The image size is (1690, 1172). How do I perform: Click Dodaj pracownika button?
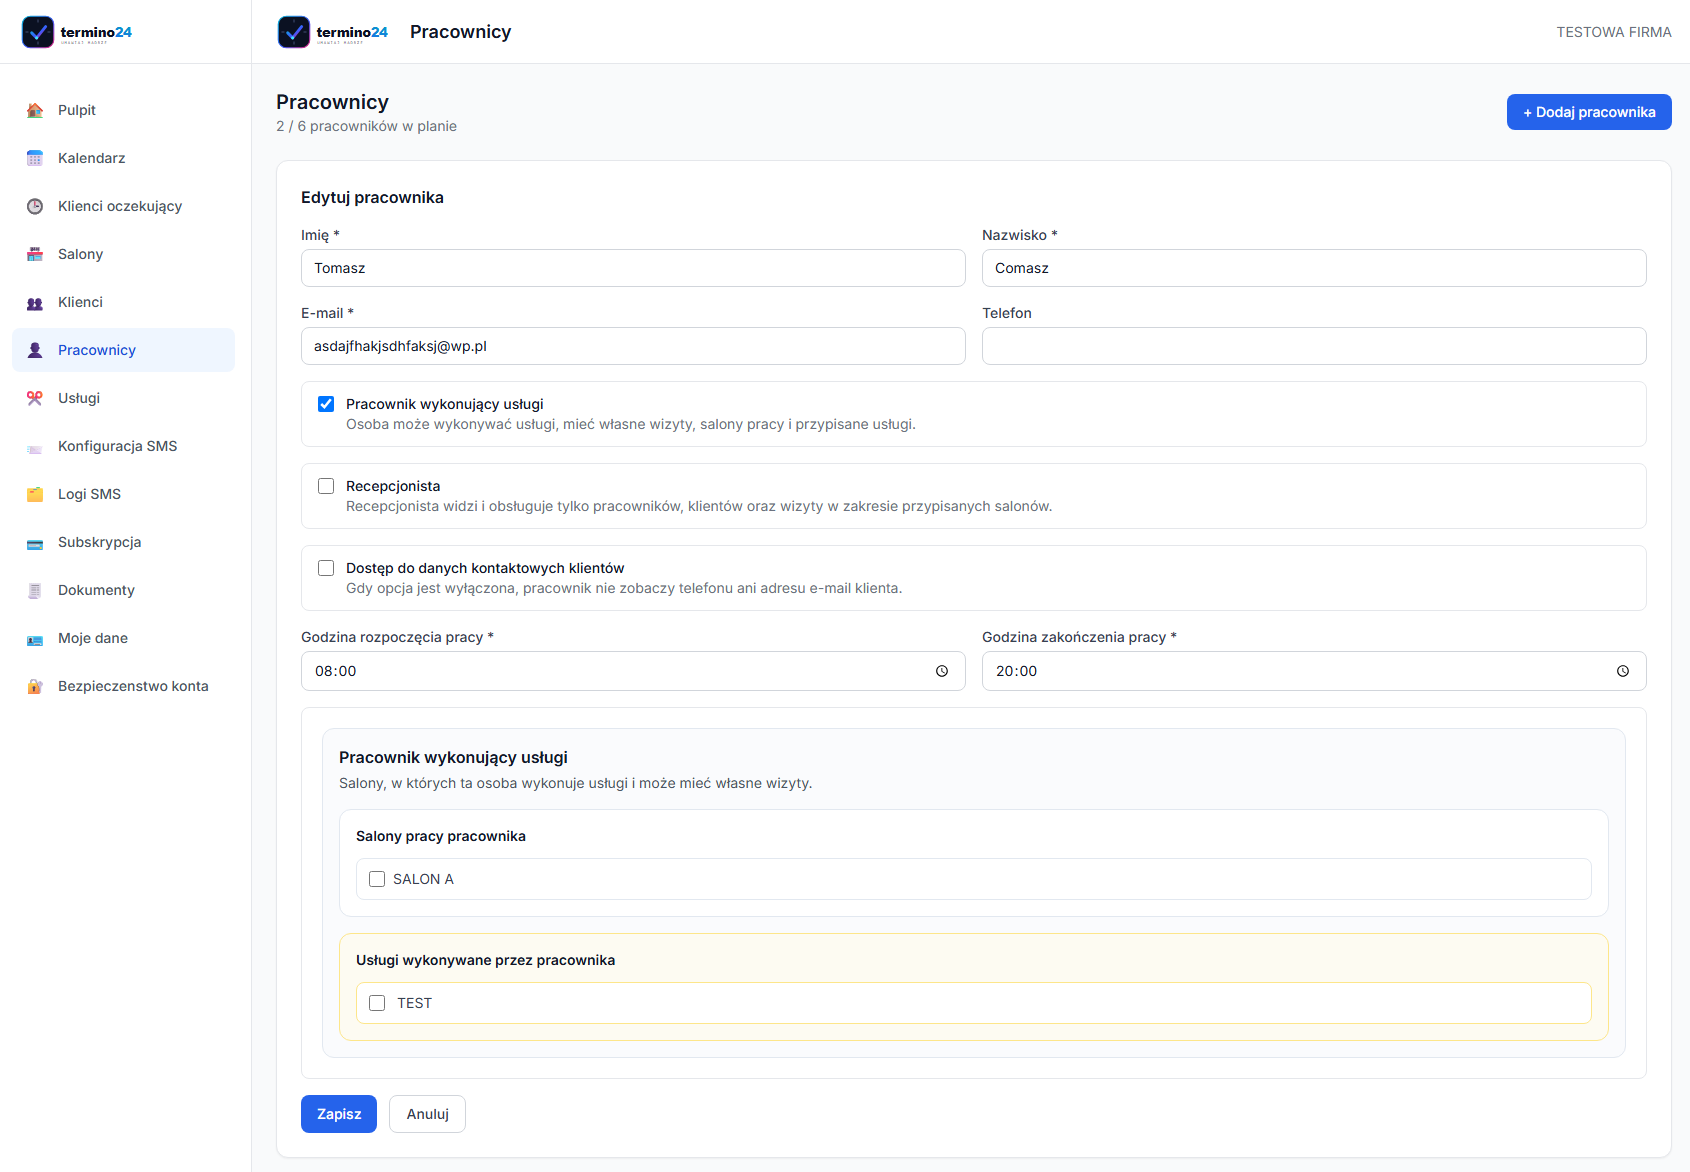[x=1589, y=112]
